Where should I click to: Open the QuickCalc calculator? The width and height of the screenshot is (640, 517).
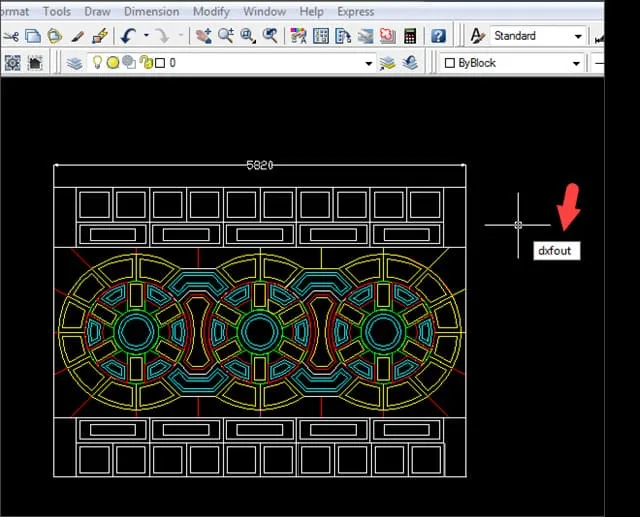409,36
